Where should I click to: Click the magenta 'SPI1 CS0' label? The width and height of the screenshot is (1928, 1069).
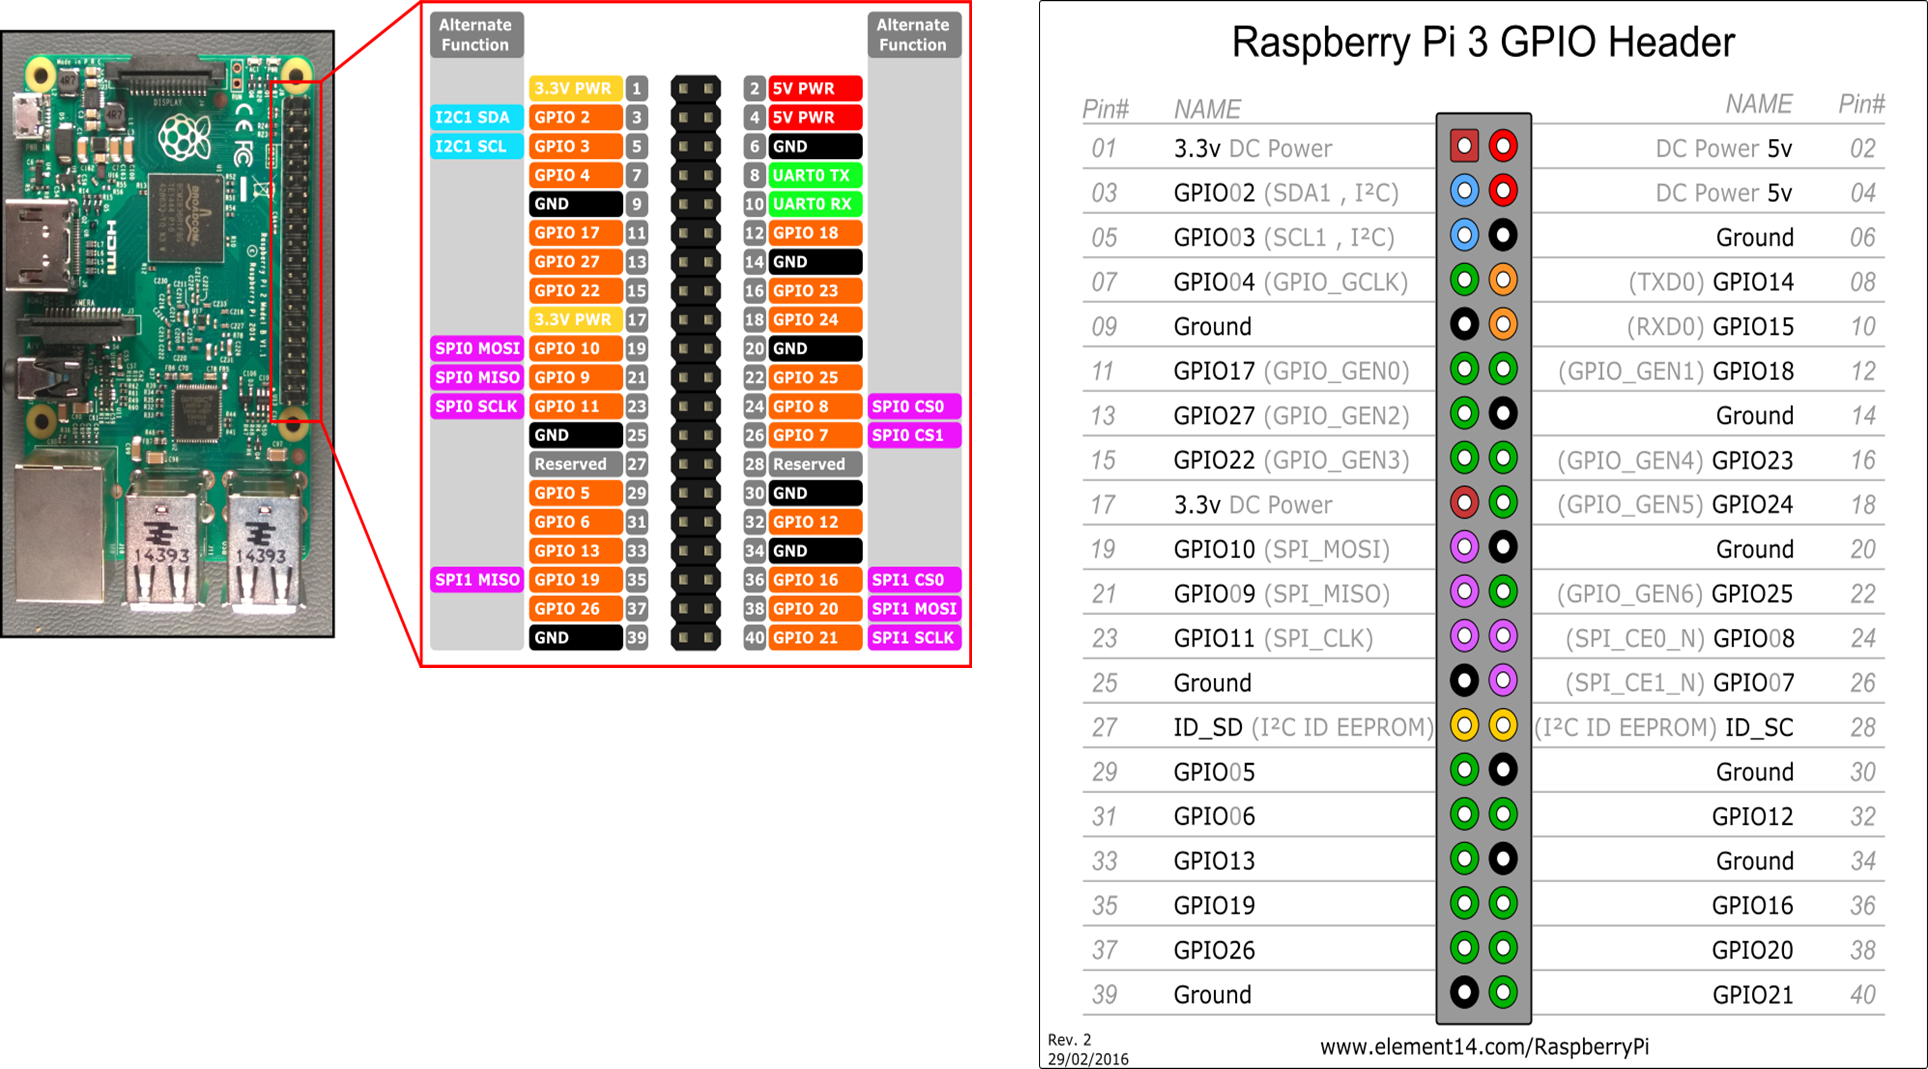tap(914, 579)
